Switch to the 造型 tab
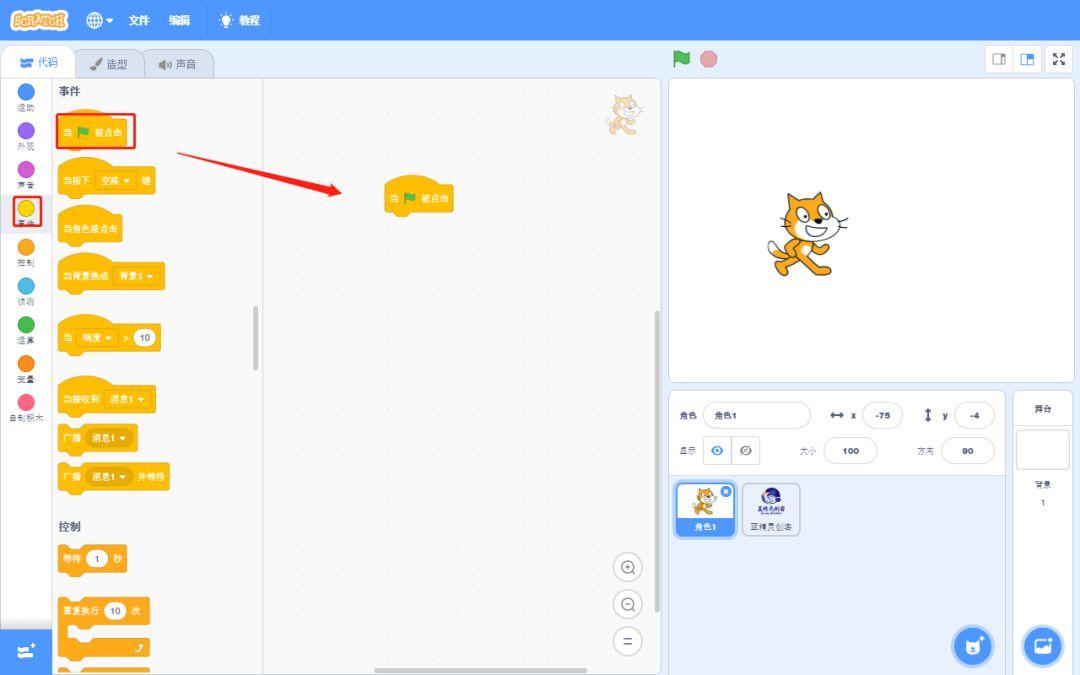Viewport: 1080px width, 675px height. point(109,64)
